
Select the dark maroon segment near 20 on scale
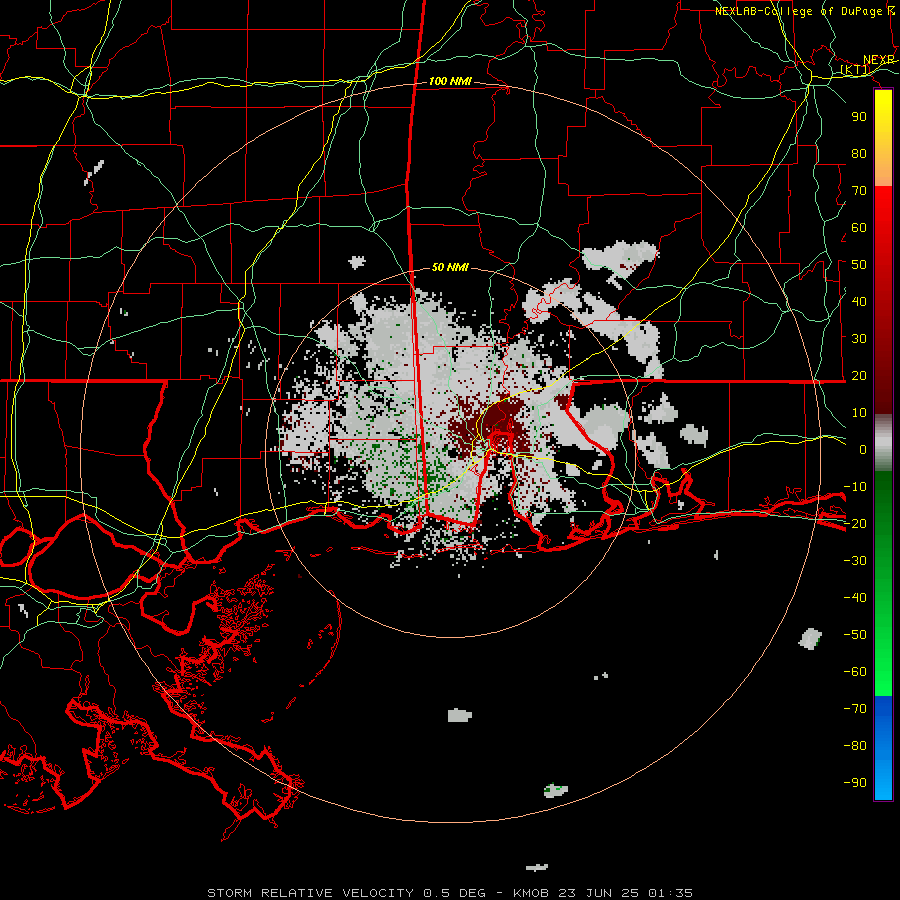point(883,376)
